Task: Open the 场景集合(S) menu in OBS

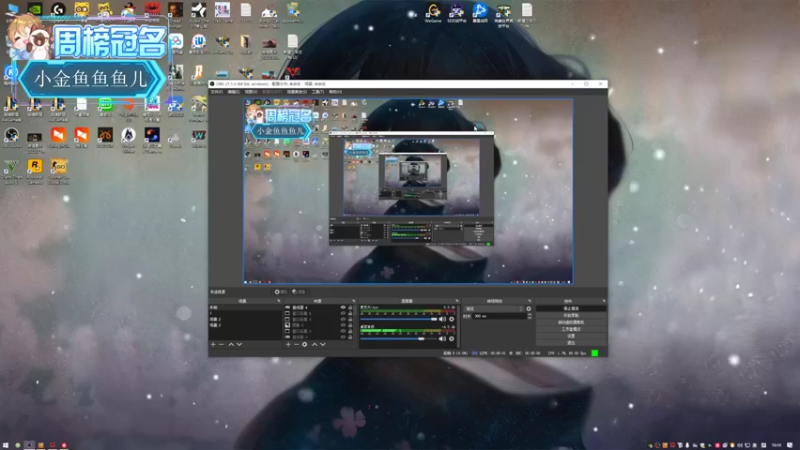Action: click(x=297, y=92)
